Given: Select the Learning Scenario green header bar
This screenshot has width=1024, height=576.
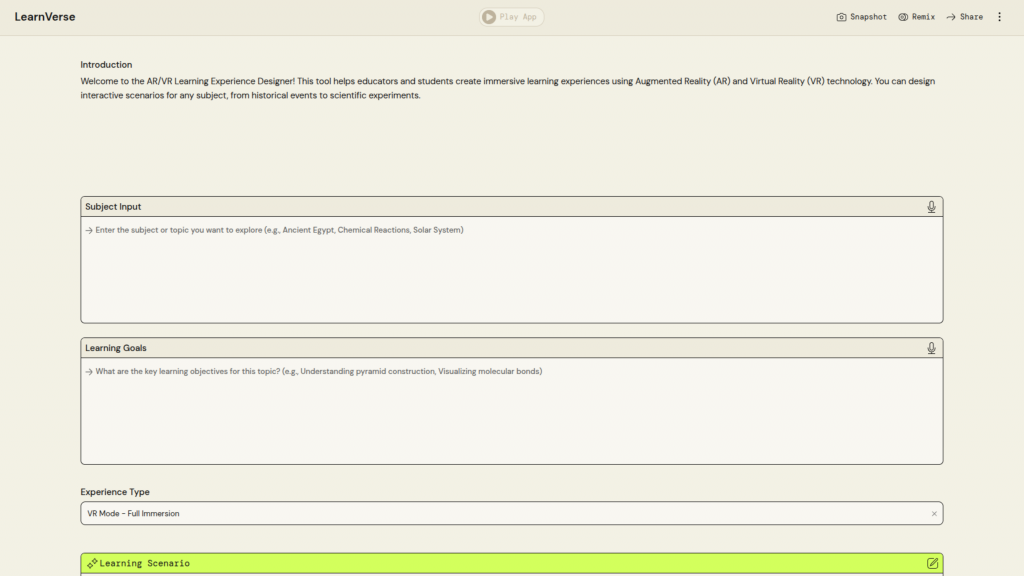Looking at the screenshot, I should [511, 563].
